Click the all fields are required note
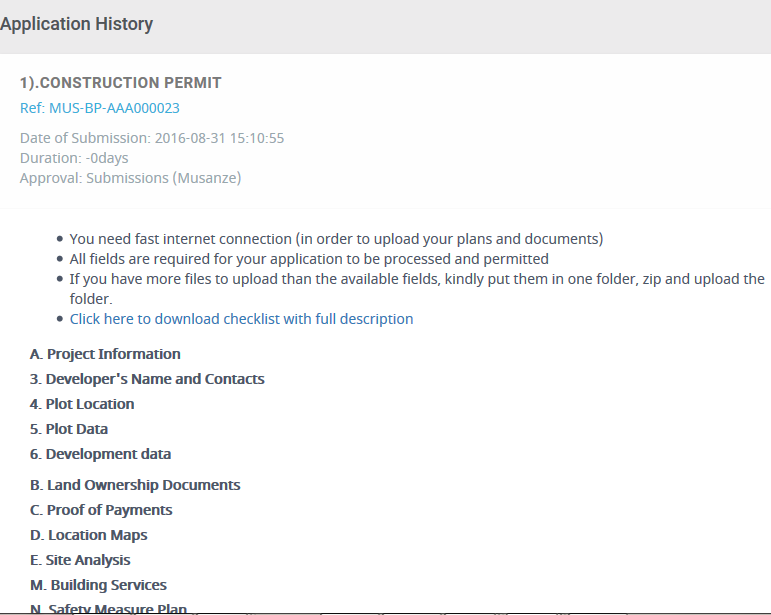The width and height of the screenshot is (771, 615). [309, 259]
